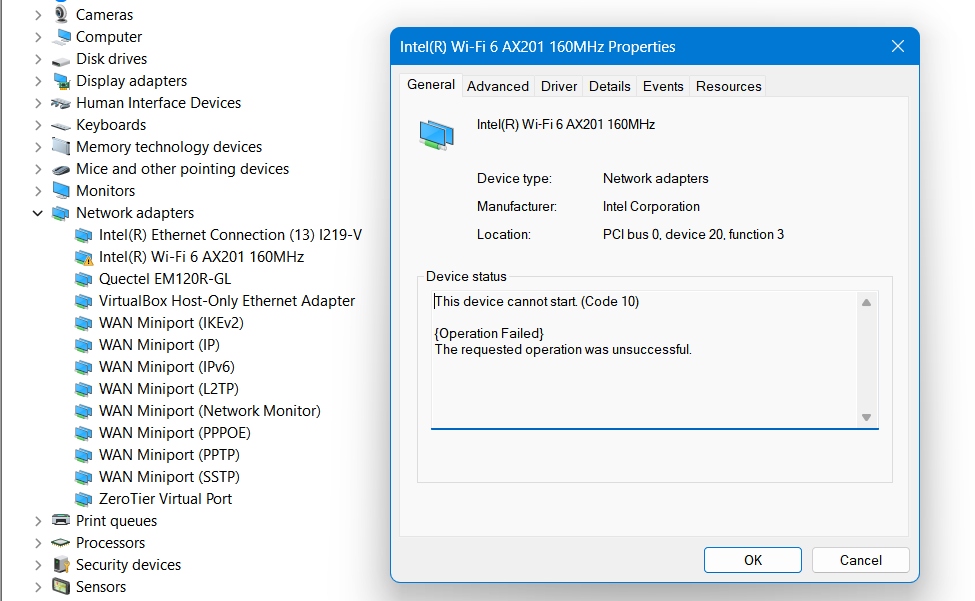Screen dimensions: 975x601
Task: Switch to the Details tab
Action: click(609, 86)
